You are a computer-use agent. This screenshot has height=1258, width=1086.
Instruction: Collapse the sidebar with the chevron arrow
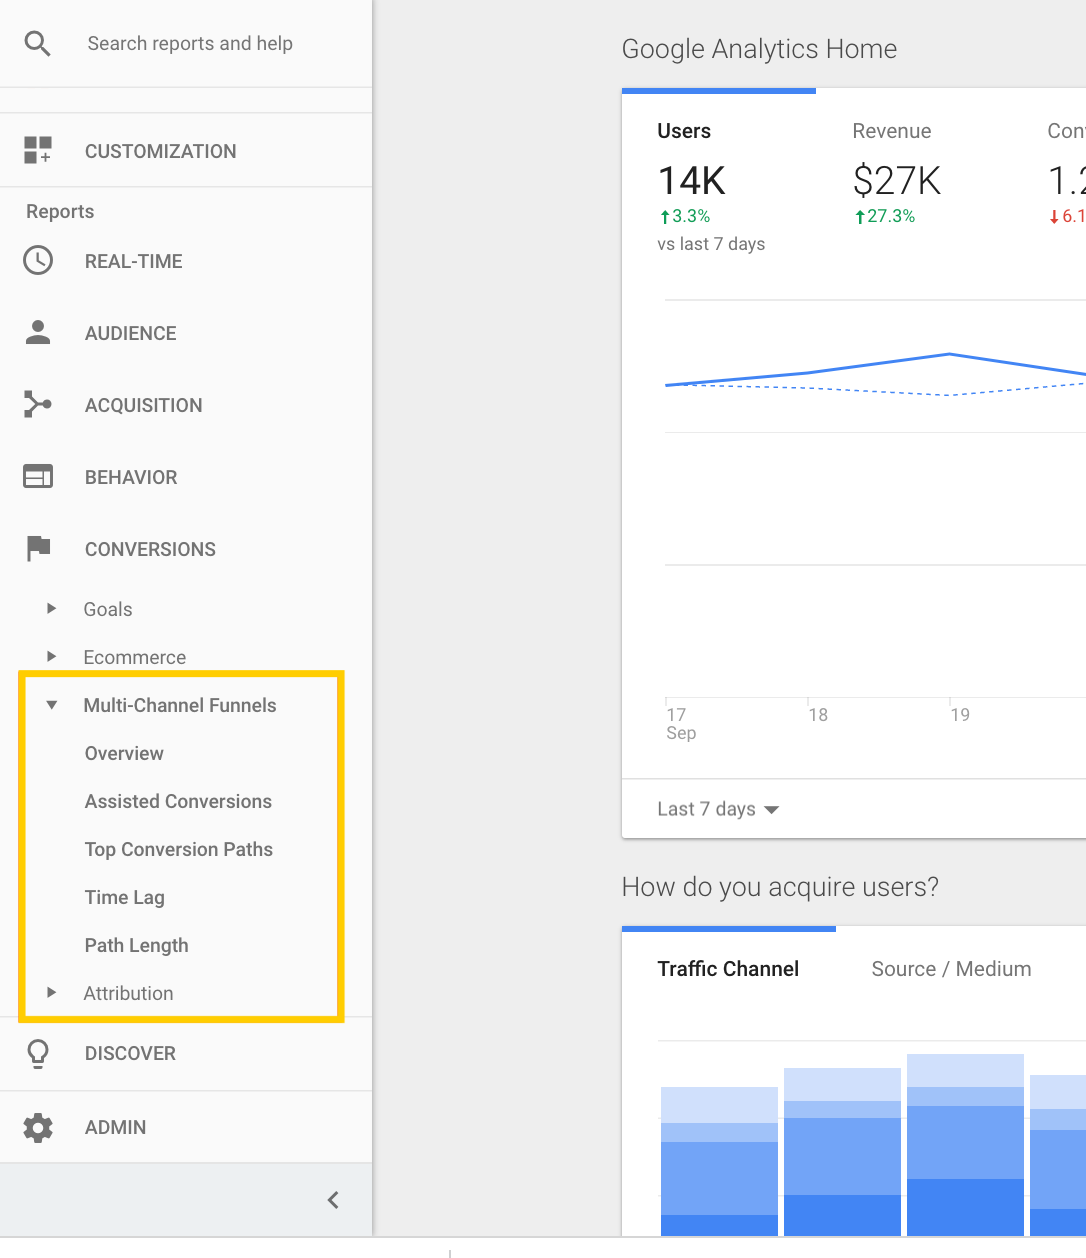click(333, 1200)
